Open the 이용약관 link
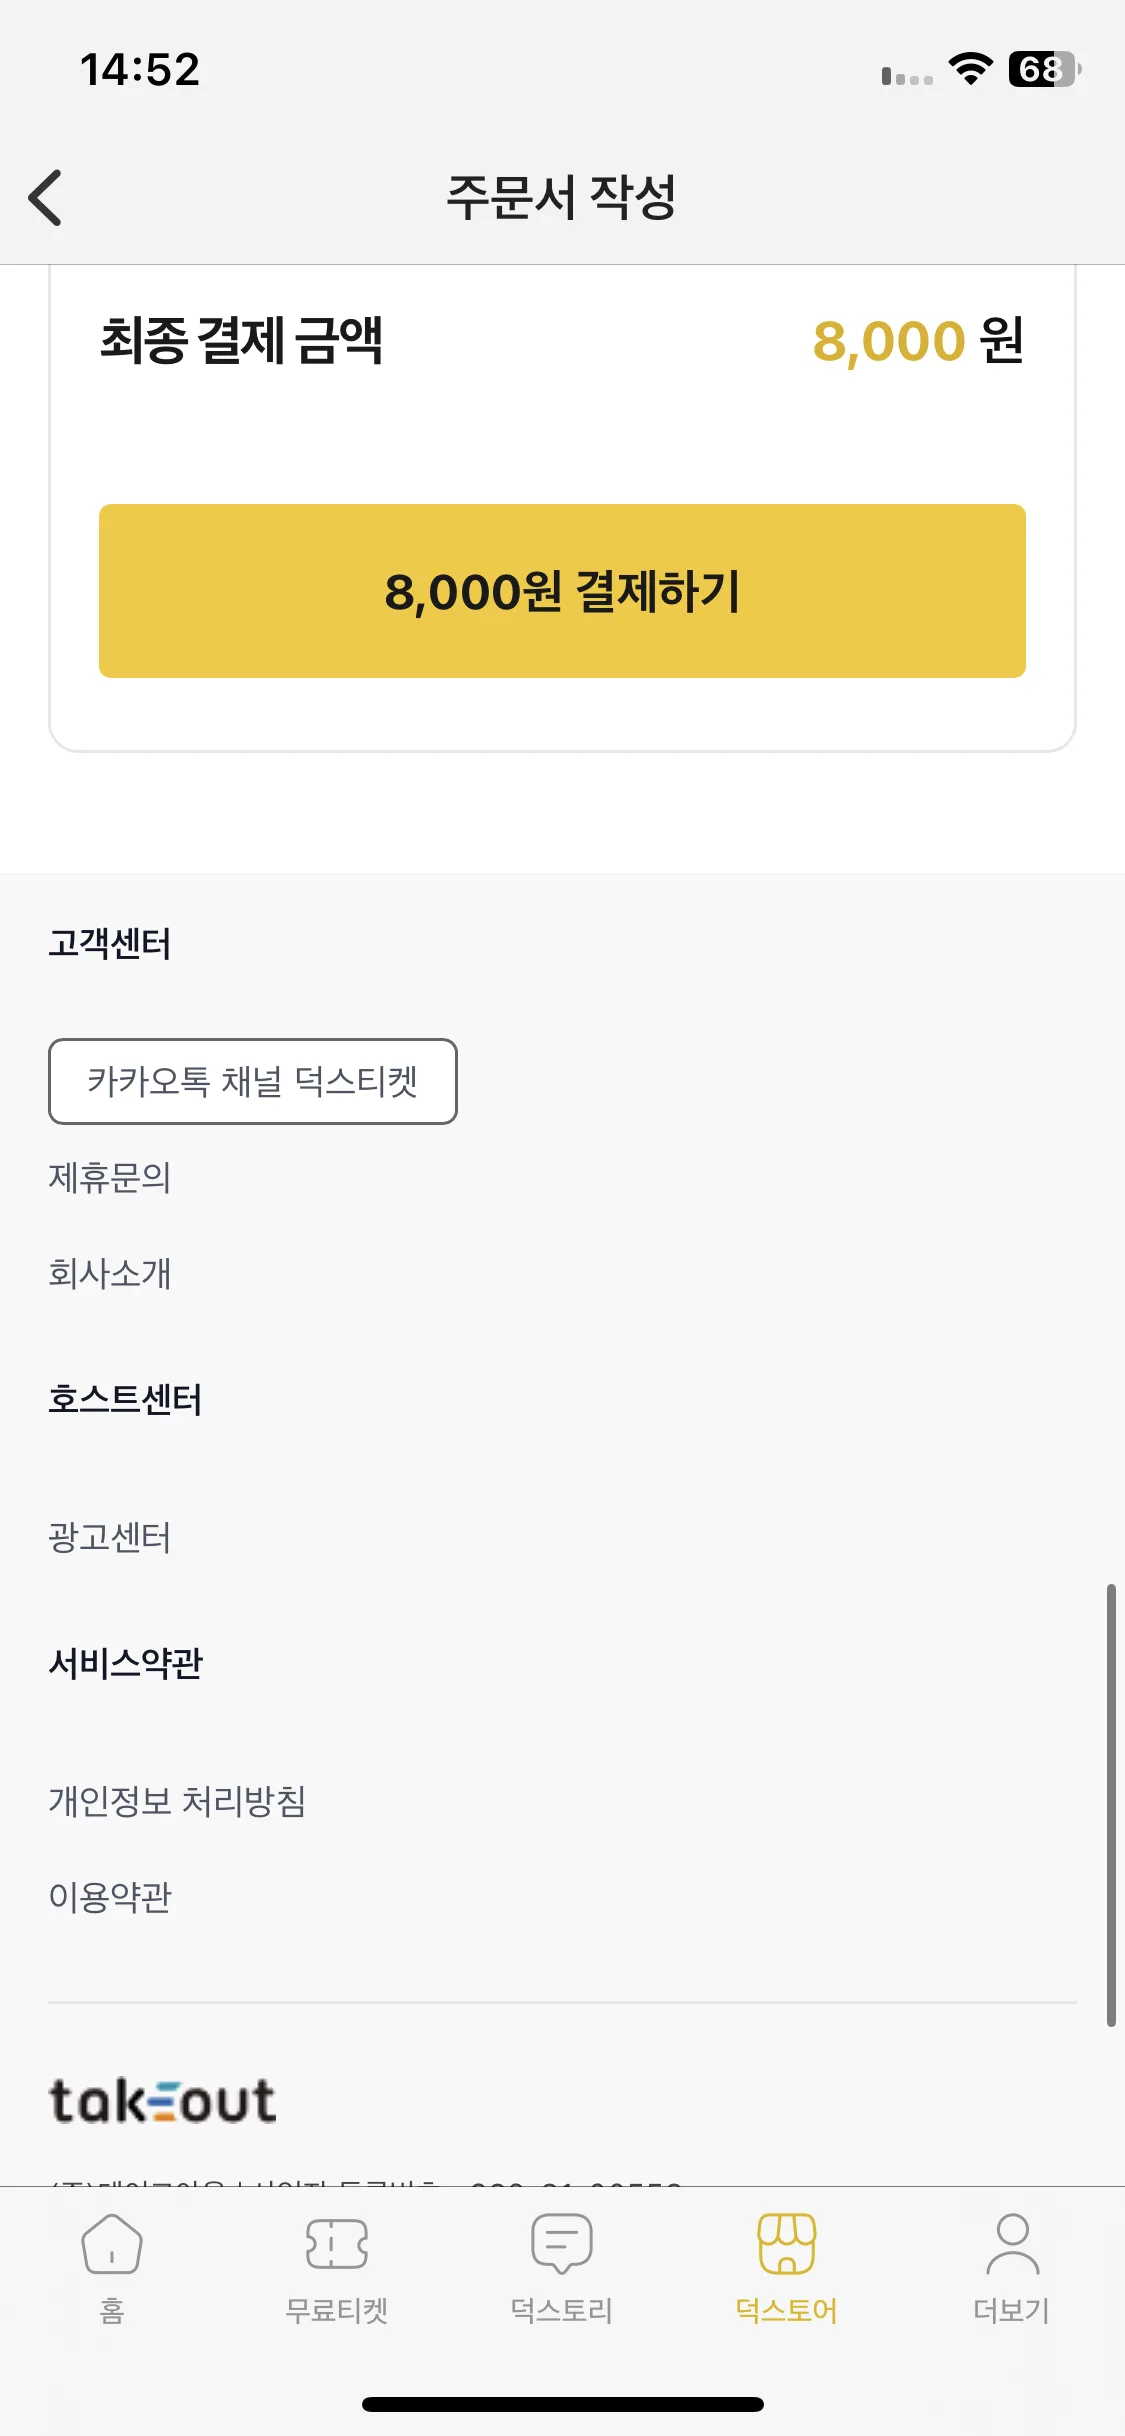 (110, 1897)
